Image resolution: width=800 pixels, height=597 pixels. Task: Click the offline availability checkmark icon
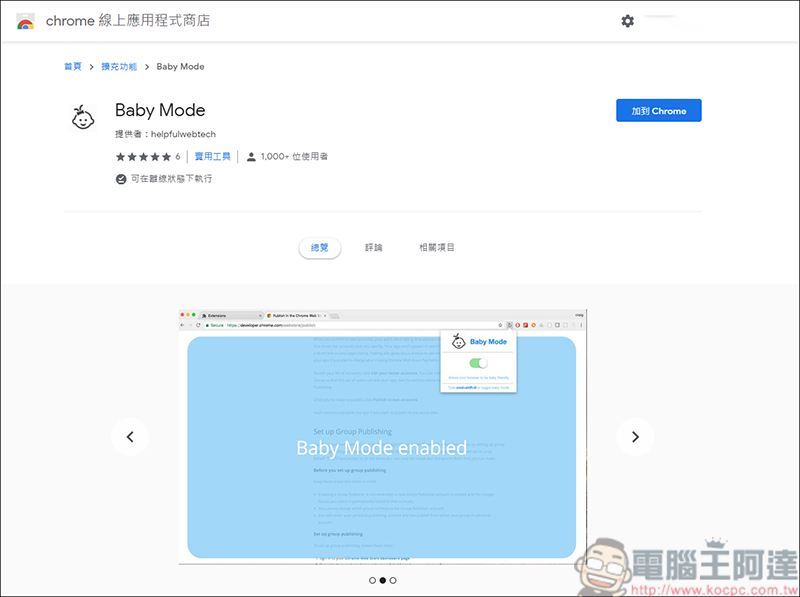121,179
